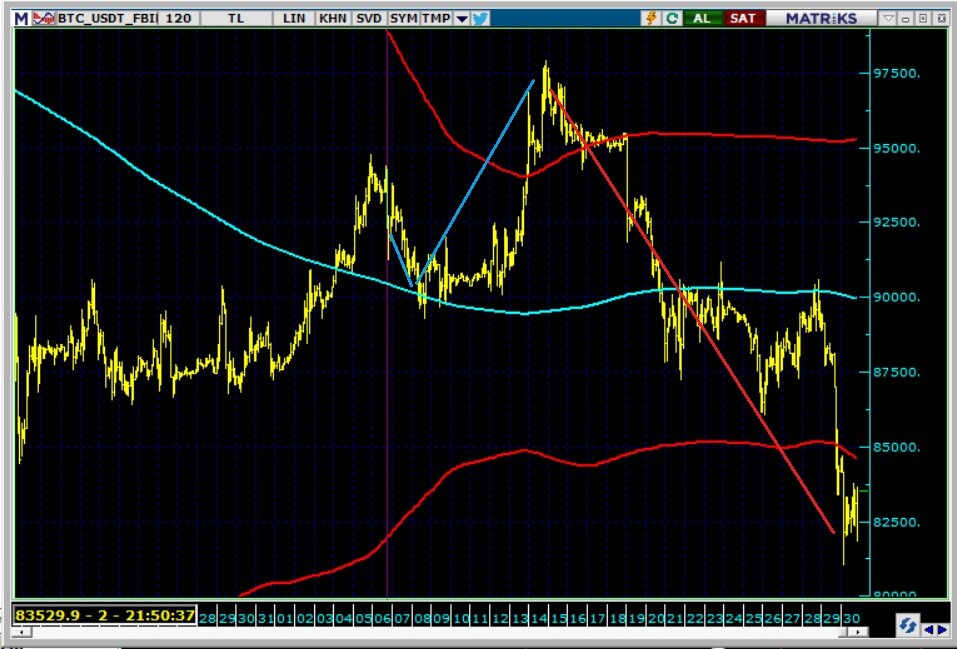The height and width of the screenshot is (649, 957).
Task: Select the TL currency field
Action: (236, 18)
